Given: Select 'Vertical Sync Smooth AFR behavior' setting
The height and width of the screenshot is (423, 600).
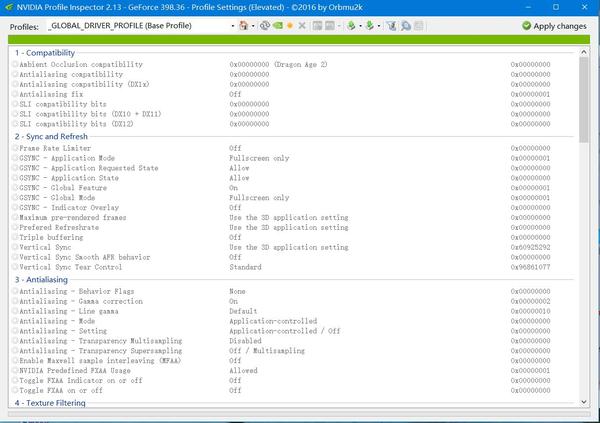Looking at the screenshot, I should pyautogui.click(x=293, y=257).
